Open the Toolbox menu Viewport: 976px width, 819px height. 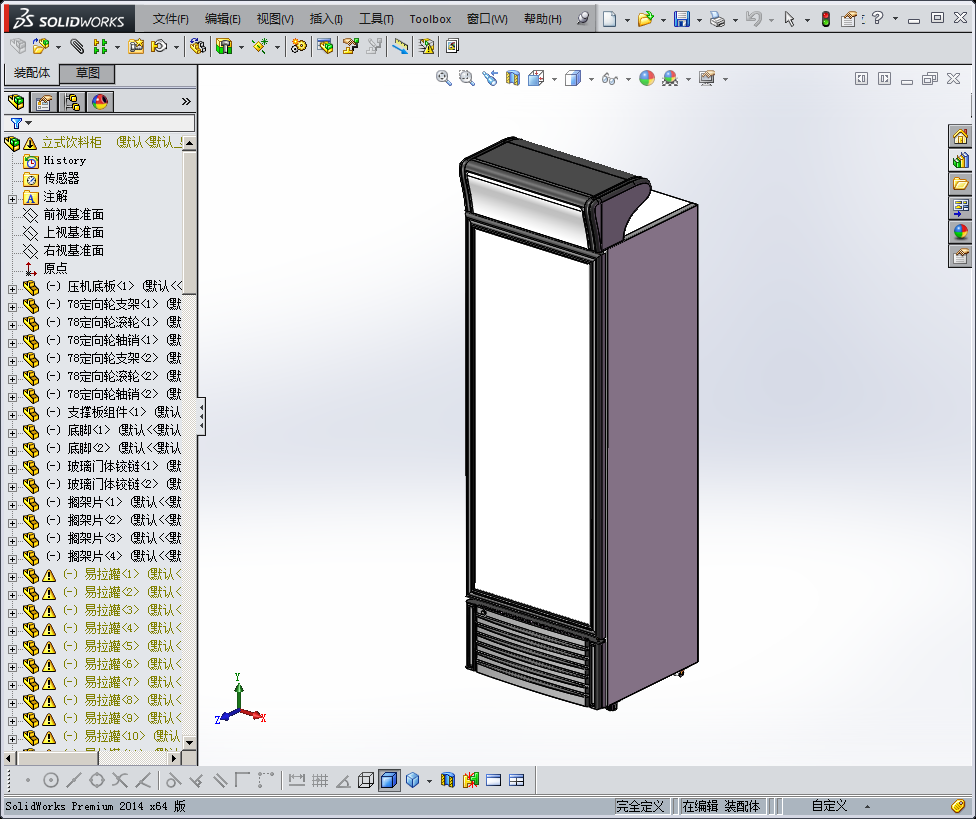pyautogui.click(x=430, y=19)
